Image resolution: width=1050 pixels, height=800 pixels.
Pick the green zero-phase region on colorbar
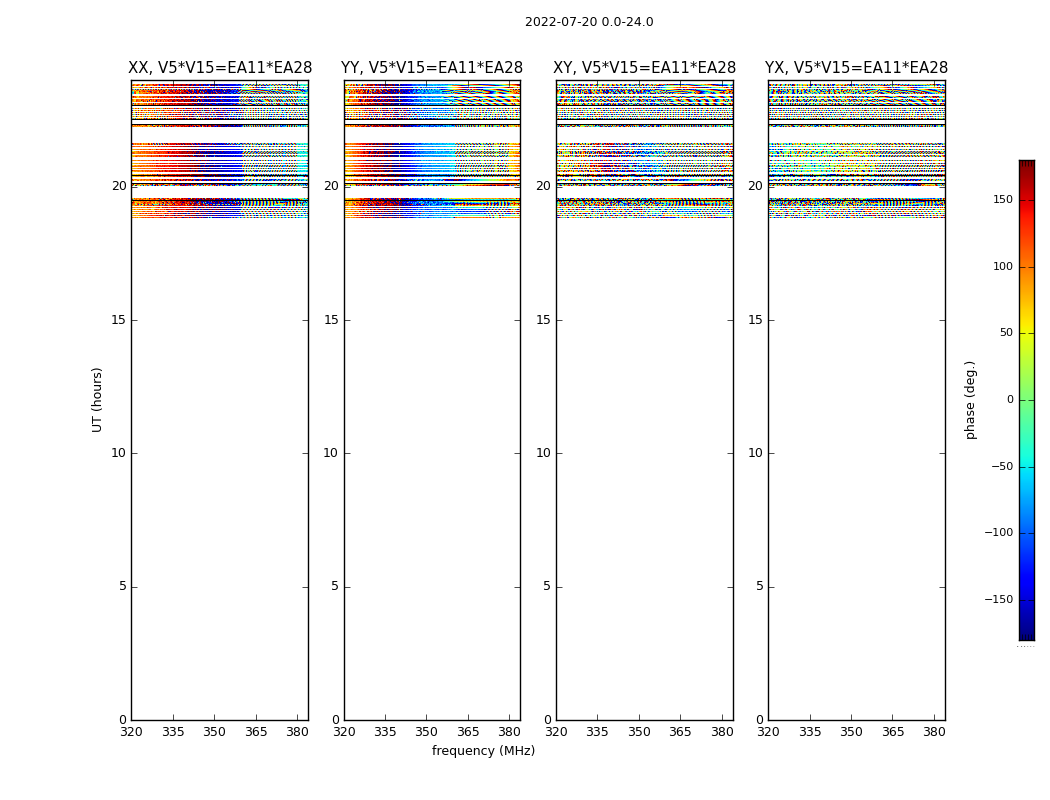pyautogui.click(x=1026, y=400)
